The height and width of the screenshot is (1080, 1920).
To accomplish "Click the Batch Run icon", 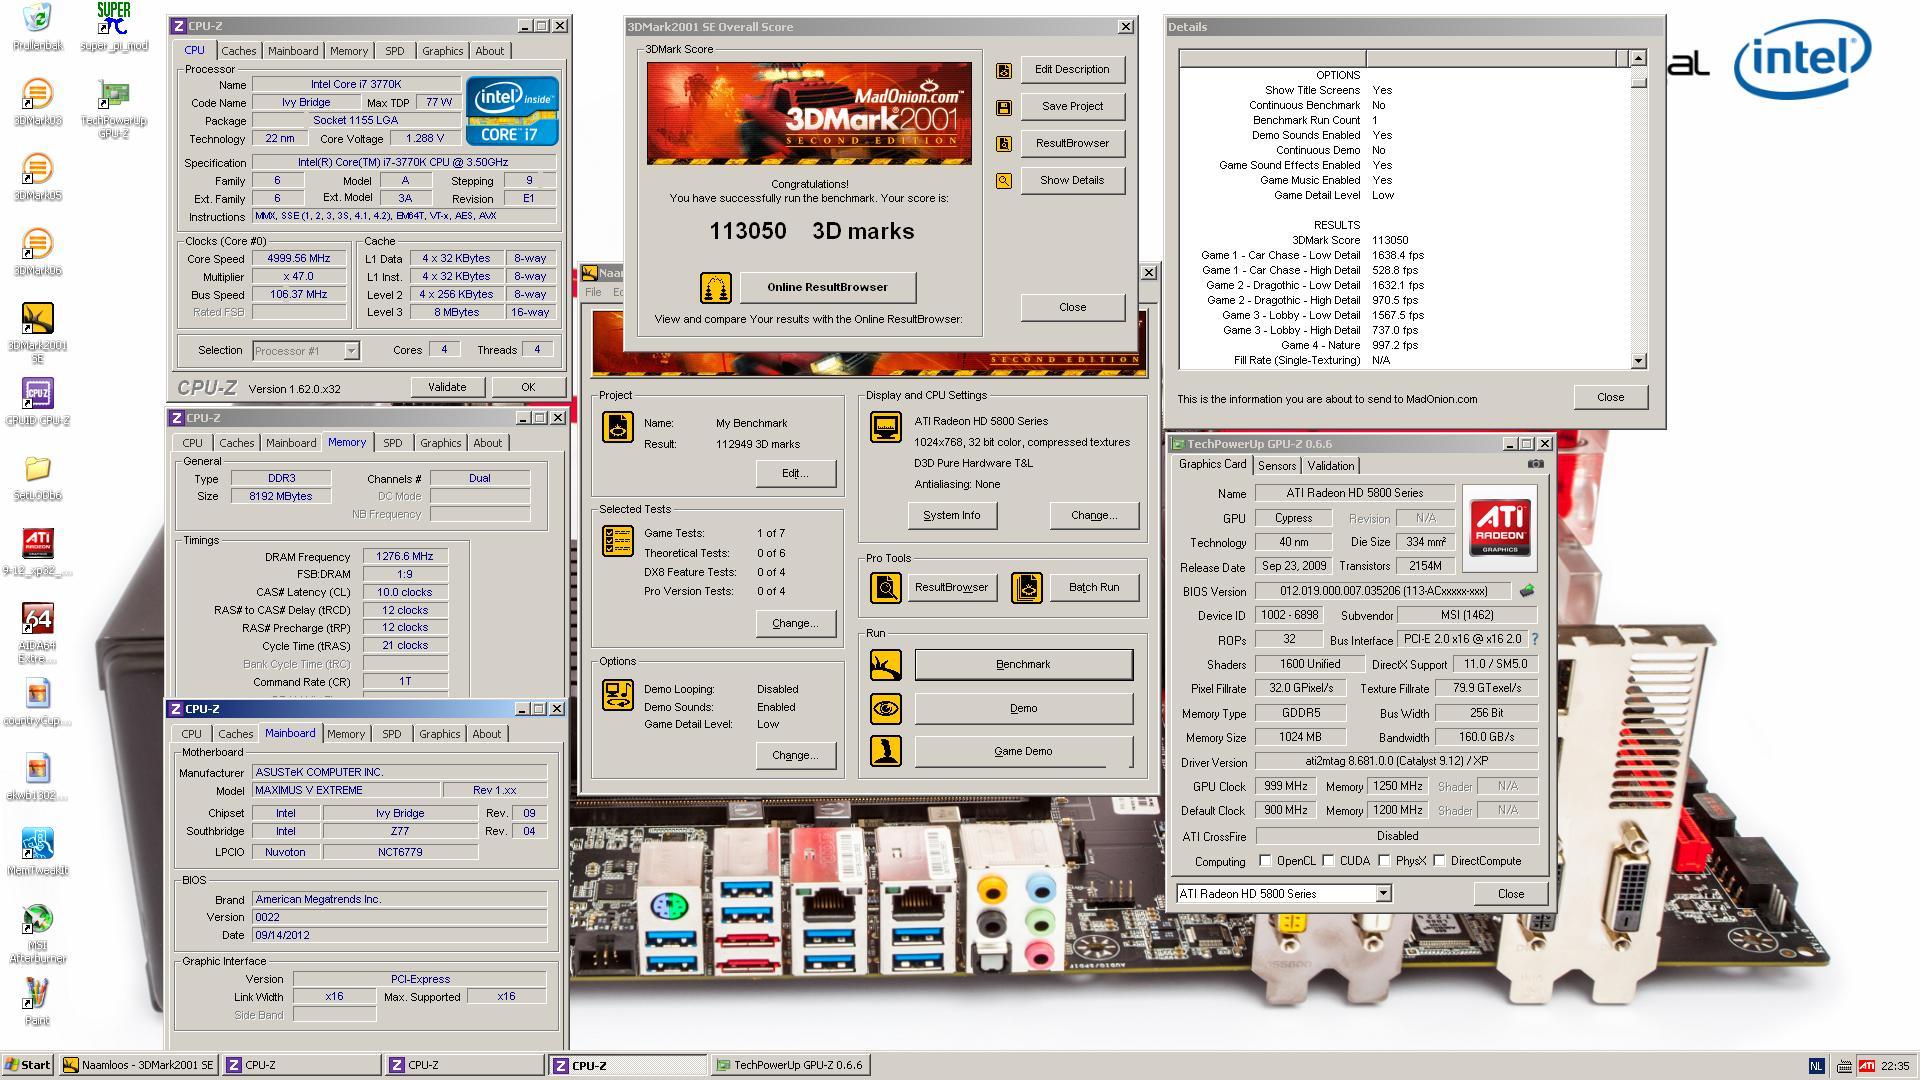I will (x=1026, y=588).
